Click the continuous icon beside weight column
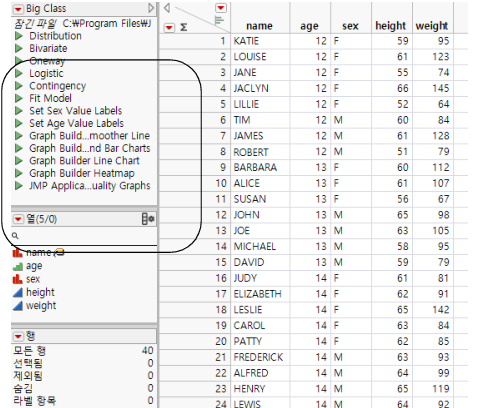The height and width of the screenshot is (408, 496). 18,305
